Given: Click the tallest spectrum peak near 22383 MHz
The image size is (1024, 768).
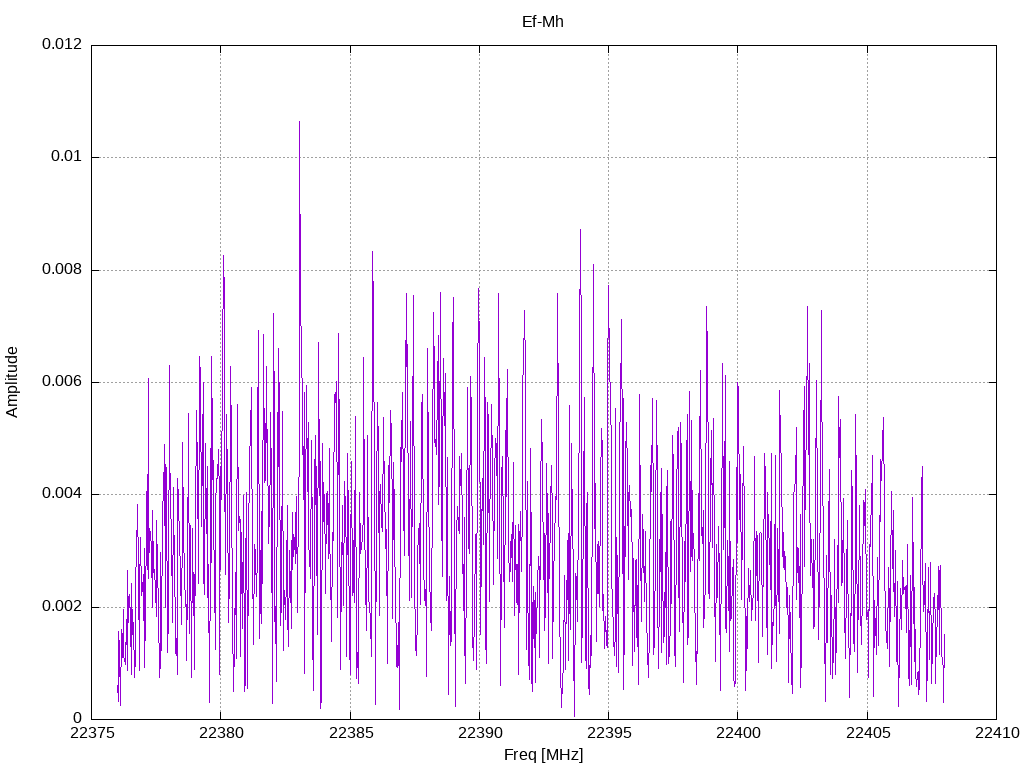Looking at the screenshot, I should coord(299,122).
